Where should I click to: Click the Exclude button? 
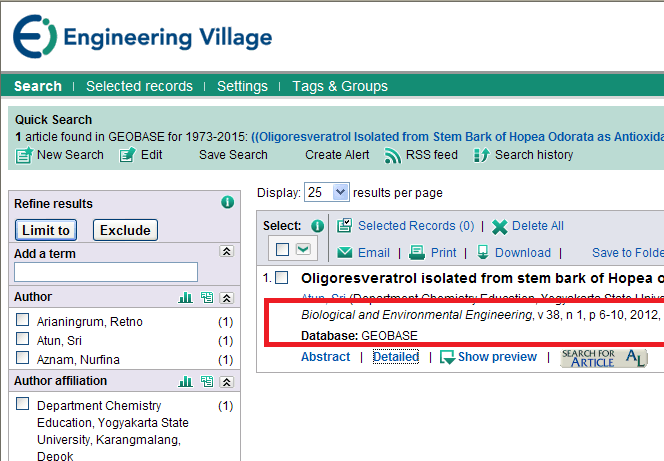[125, 230]
